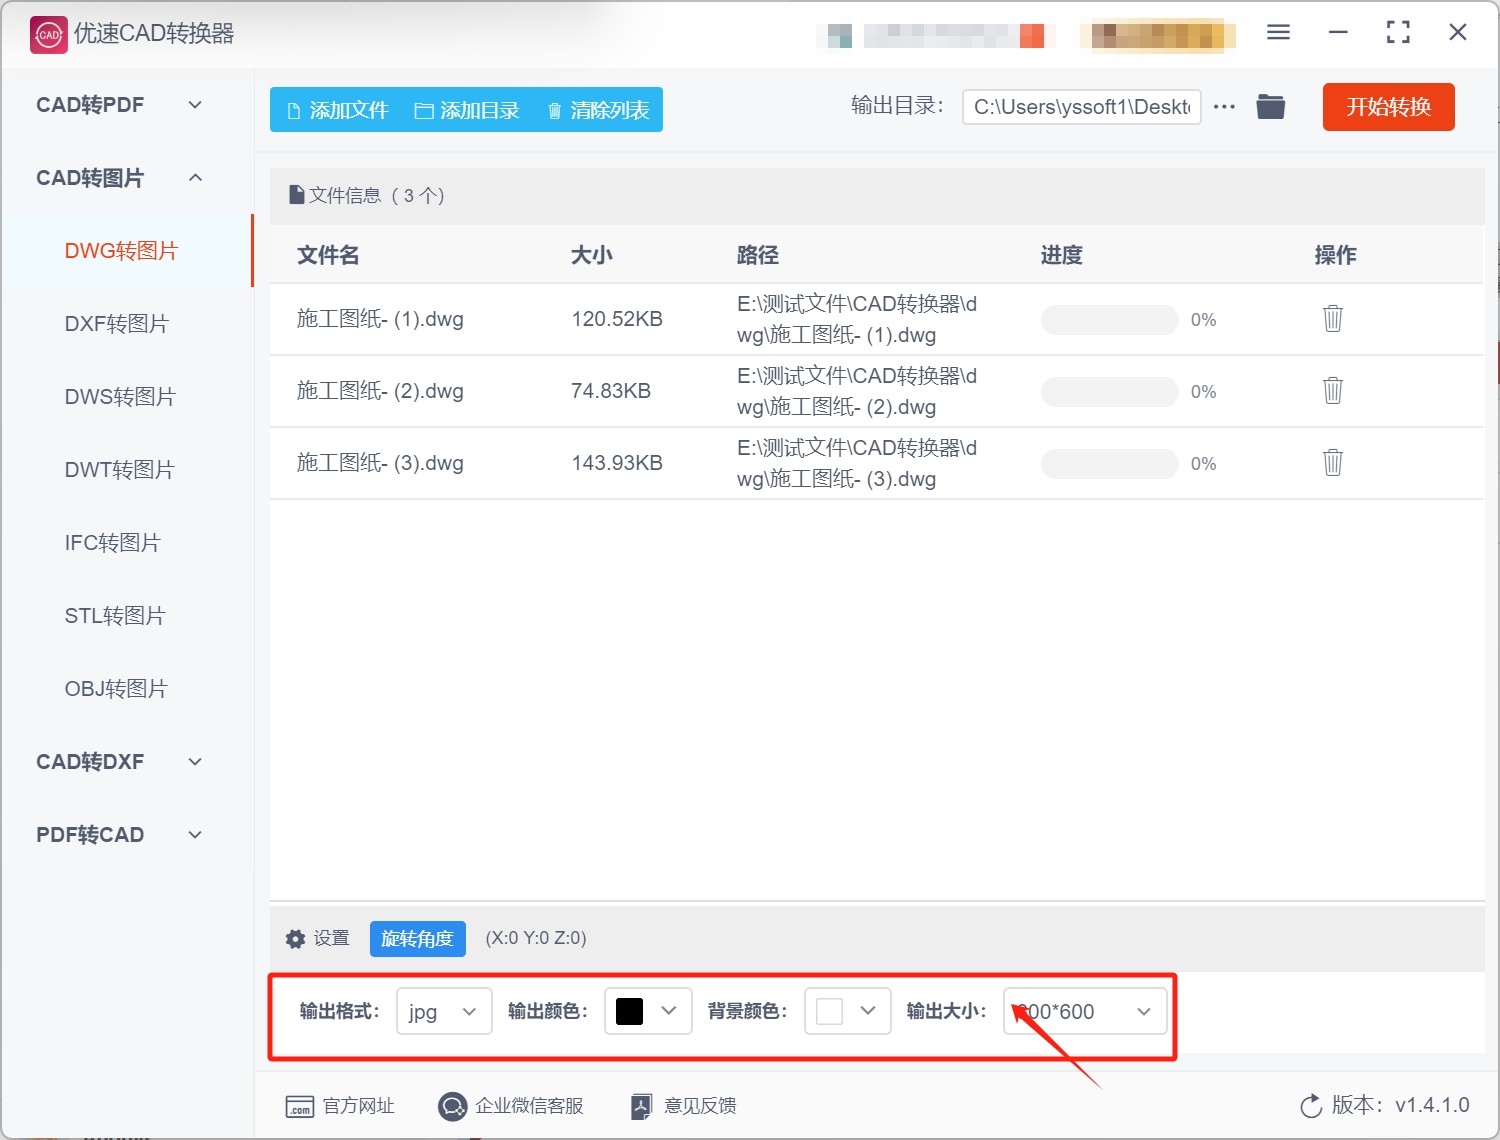Delete 施工图纸- (3).dwg with trash icon

click(x=1332, y=463)
